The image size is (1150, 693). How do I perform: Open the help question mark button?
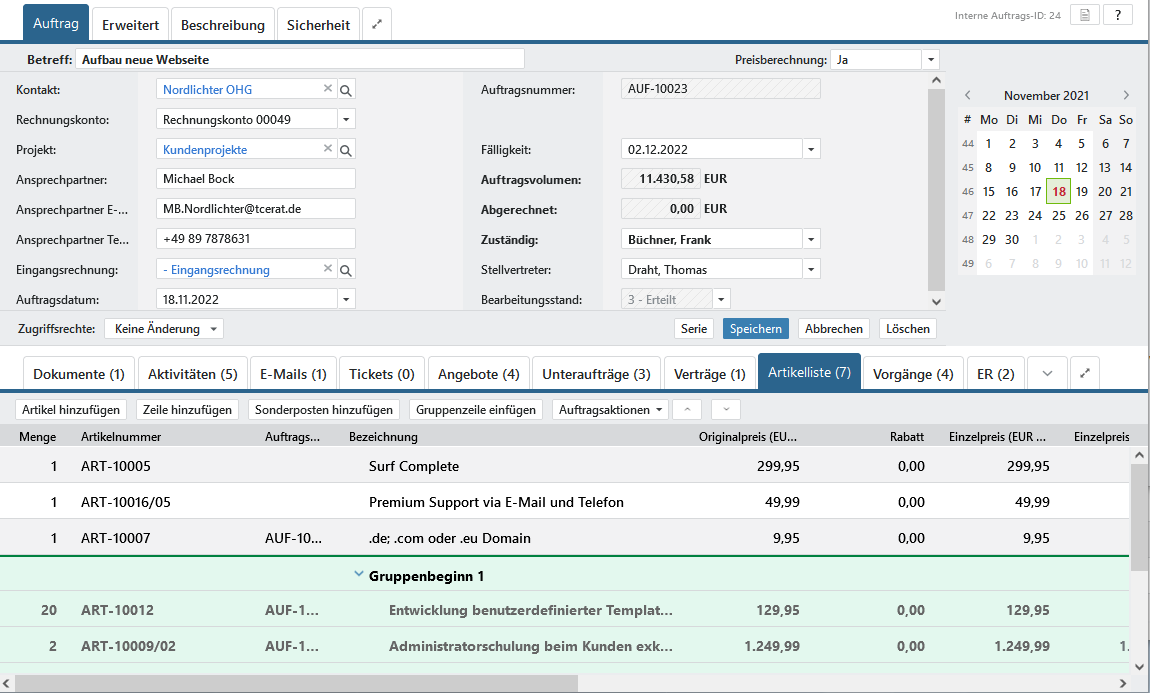1117,15
